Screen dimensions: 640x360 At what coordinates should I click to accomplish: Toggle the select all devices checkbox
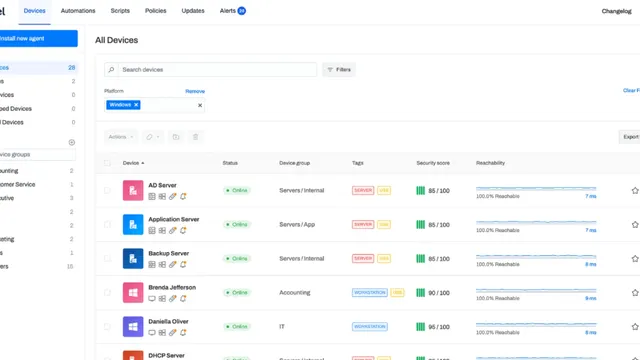pos(107,163)
